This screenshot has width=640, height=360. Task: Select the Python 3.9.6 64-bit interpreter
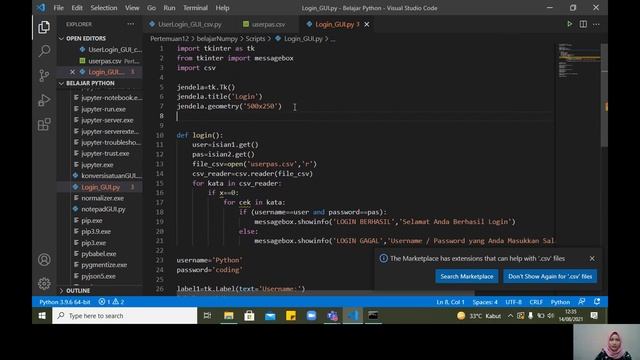[x=64, y=302]
